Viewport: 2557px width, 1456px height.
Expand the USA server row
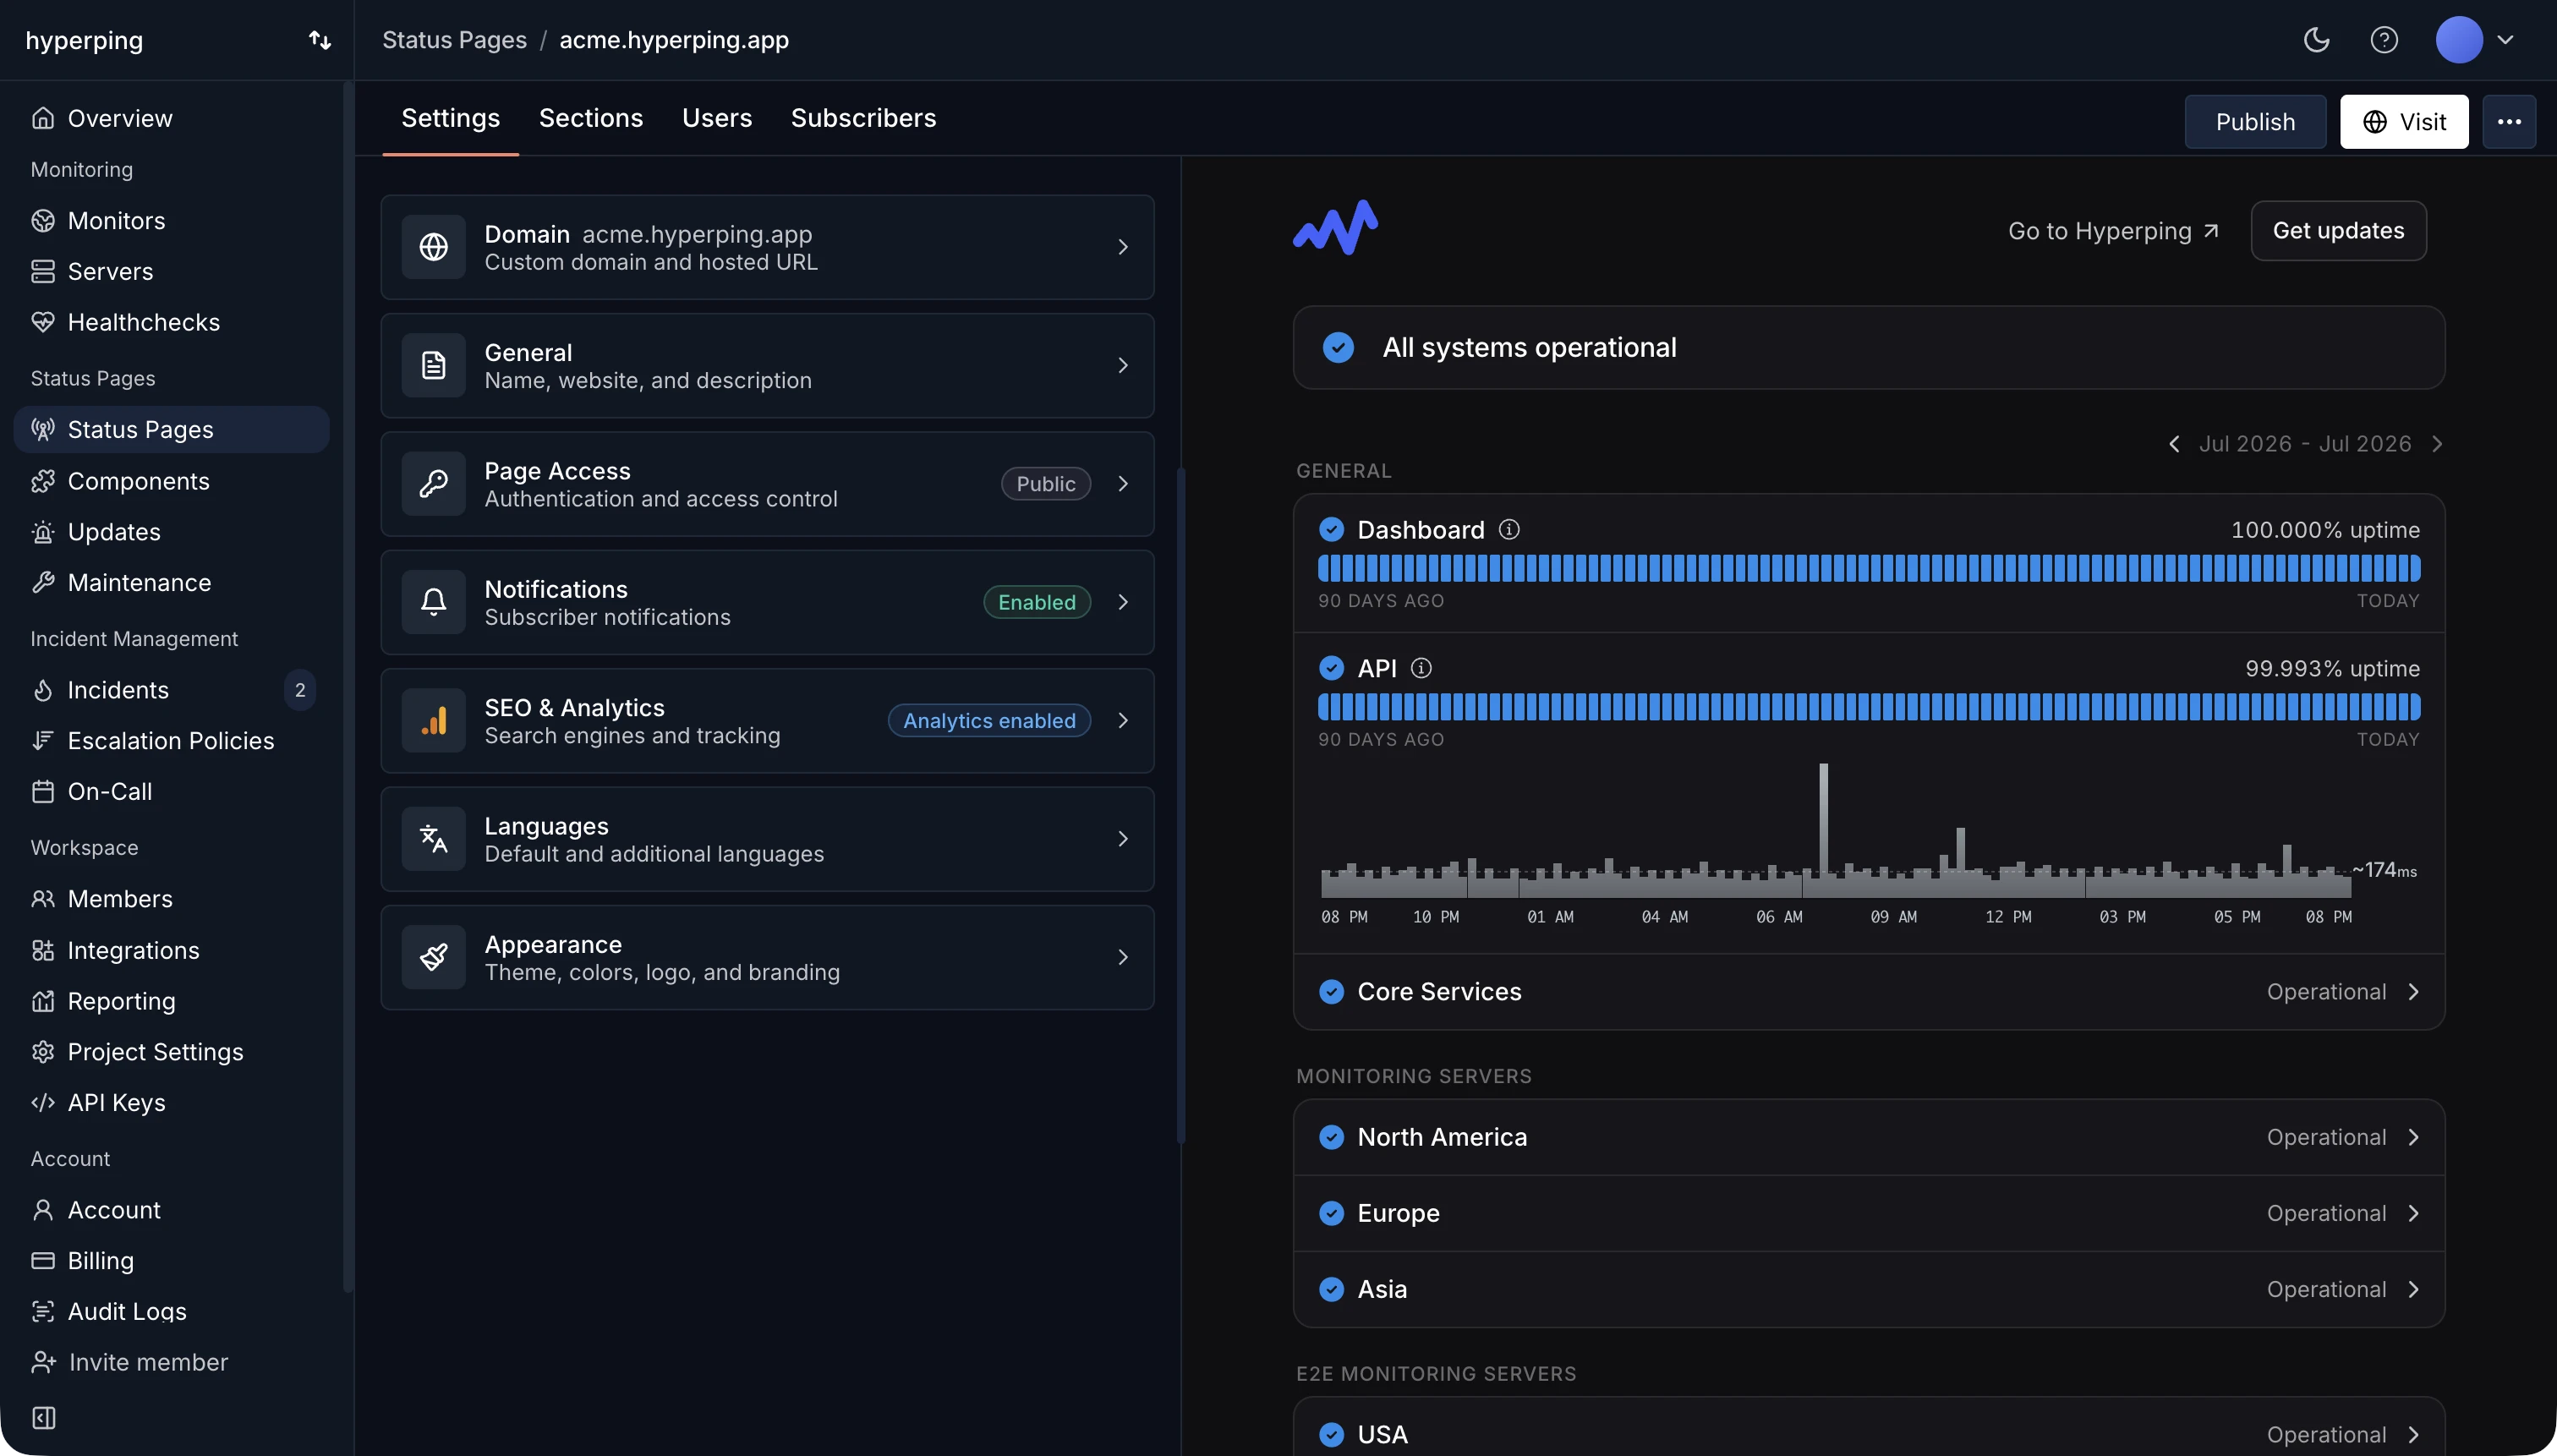pos(1868,1434)
